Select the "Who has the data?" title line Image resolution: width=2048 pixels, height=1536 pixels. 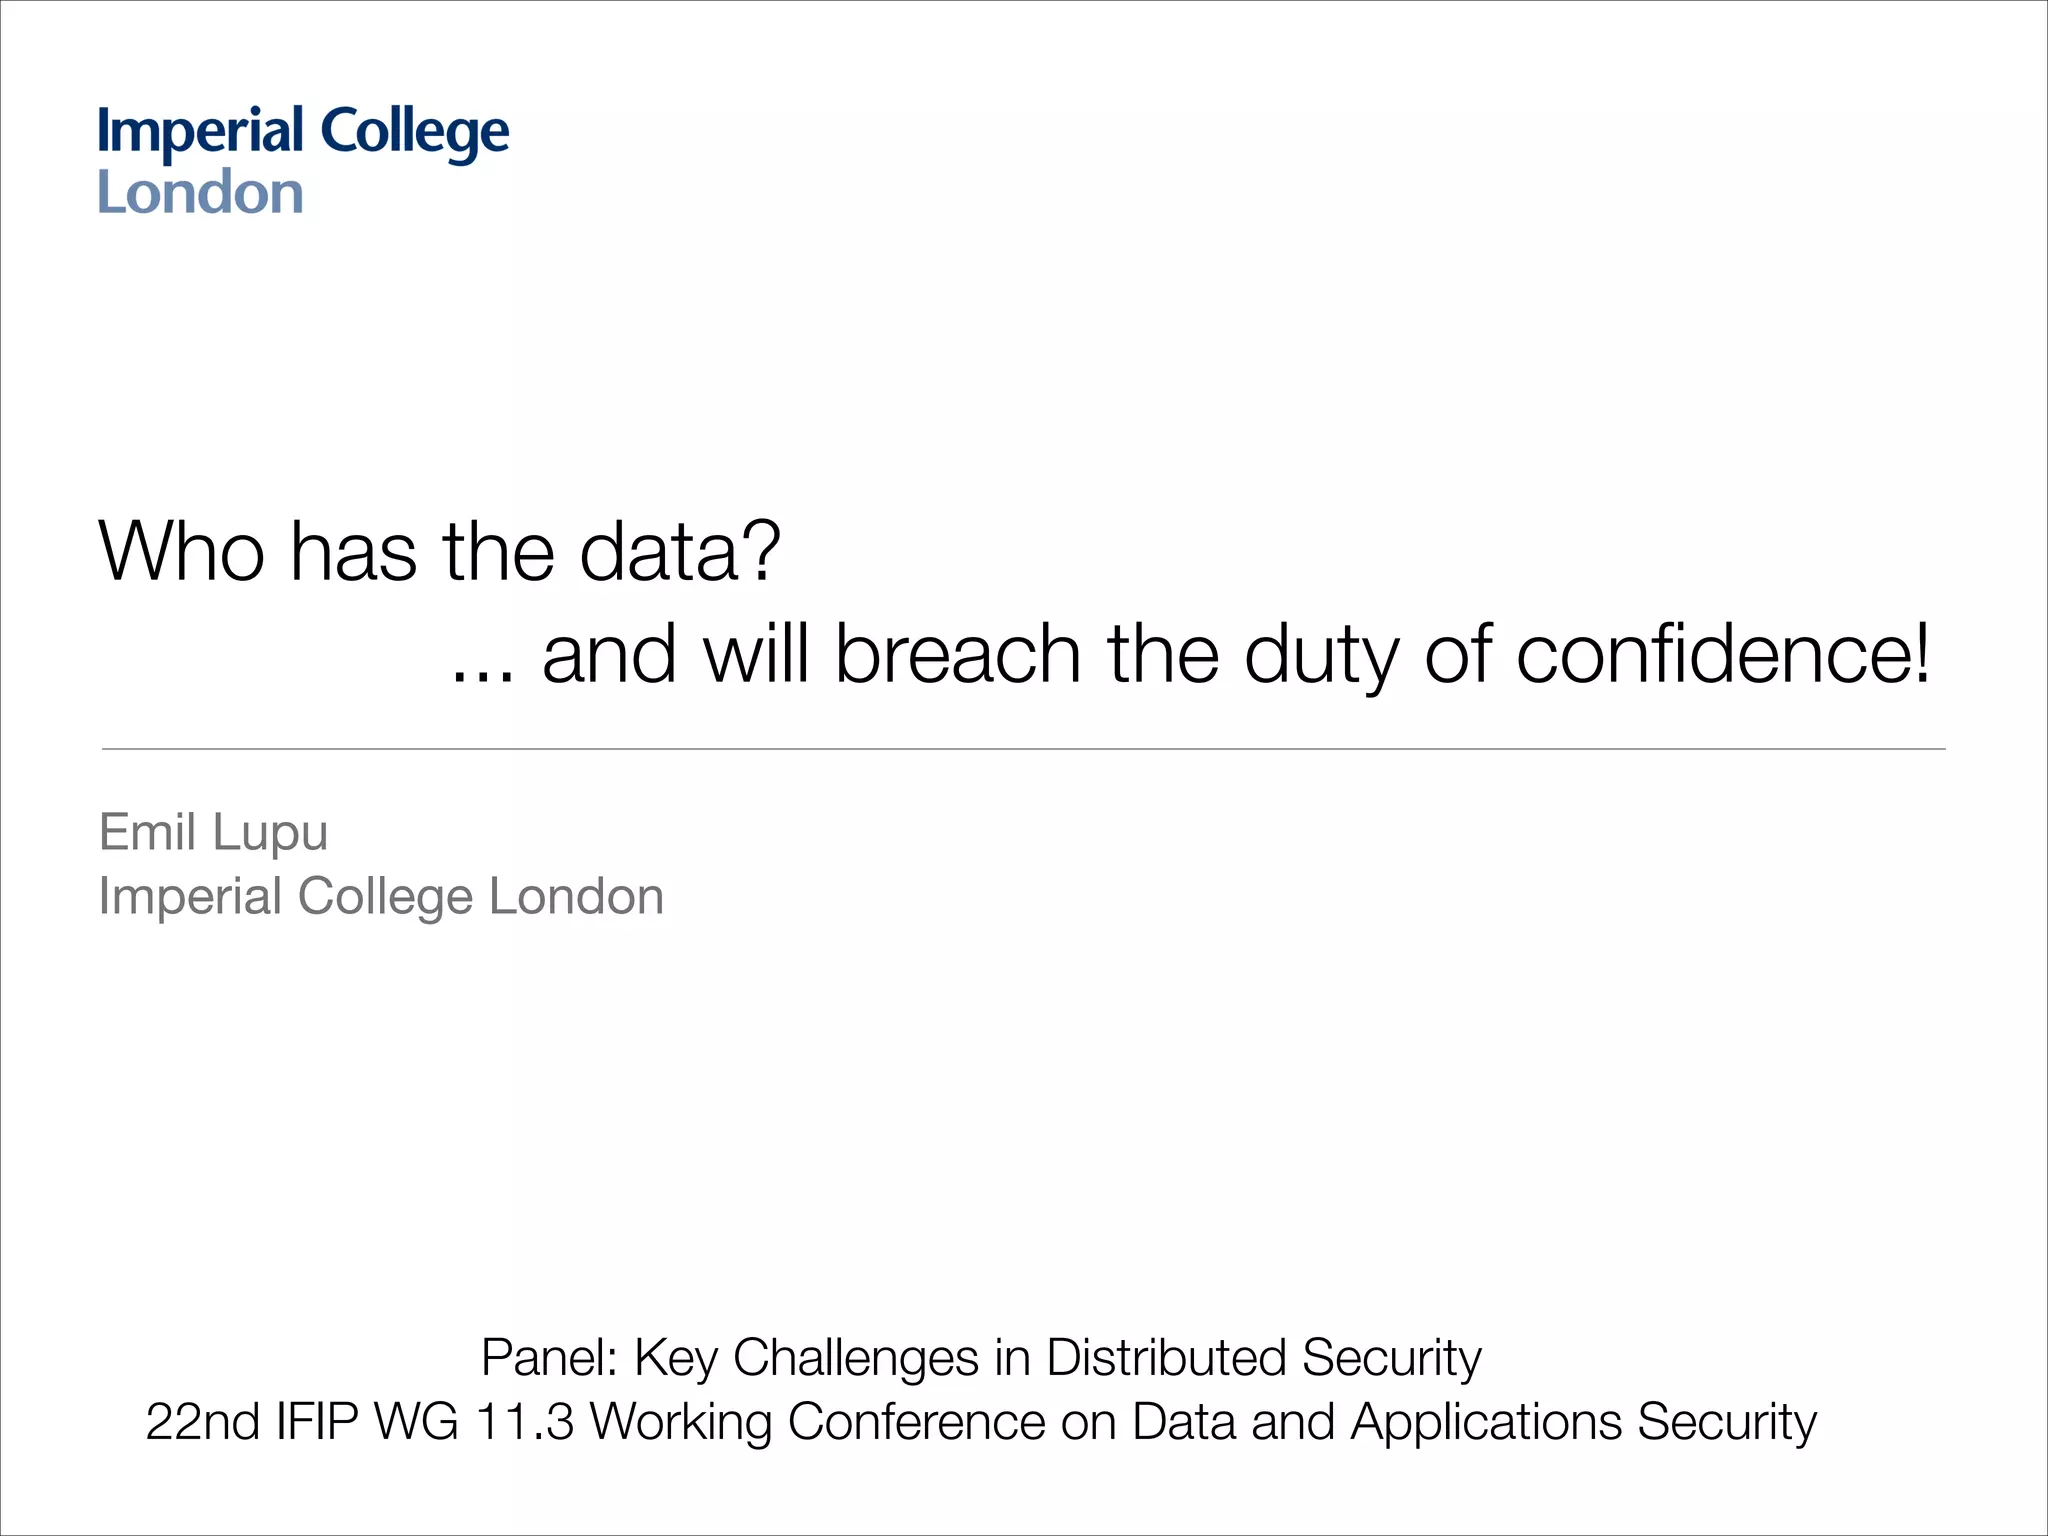click(x=439, y=551)
